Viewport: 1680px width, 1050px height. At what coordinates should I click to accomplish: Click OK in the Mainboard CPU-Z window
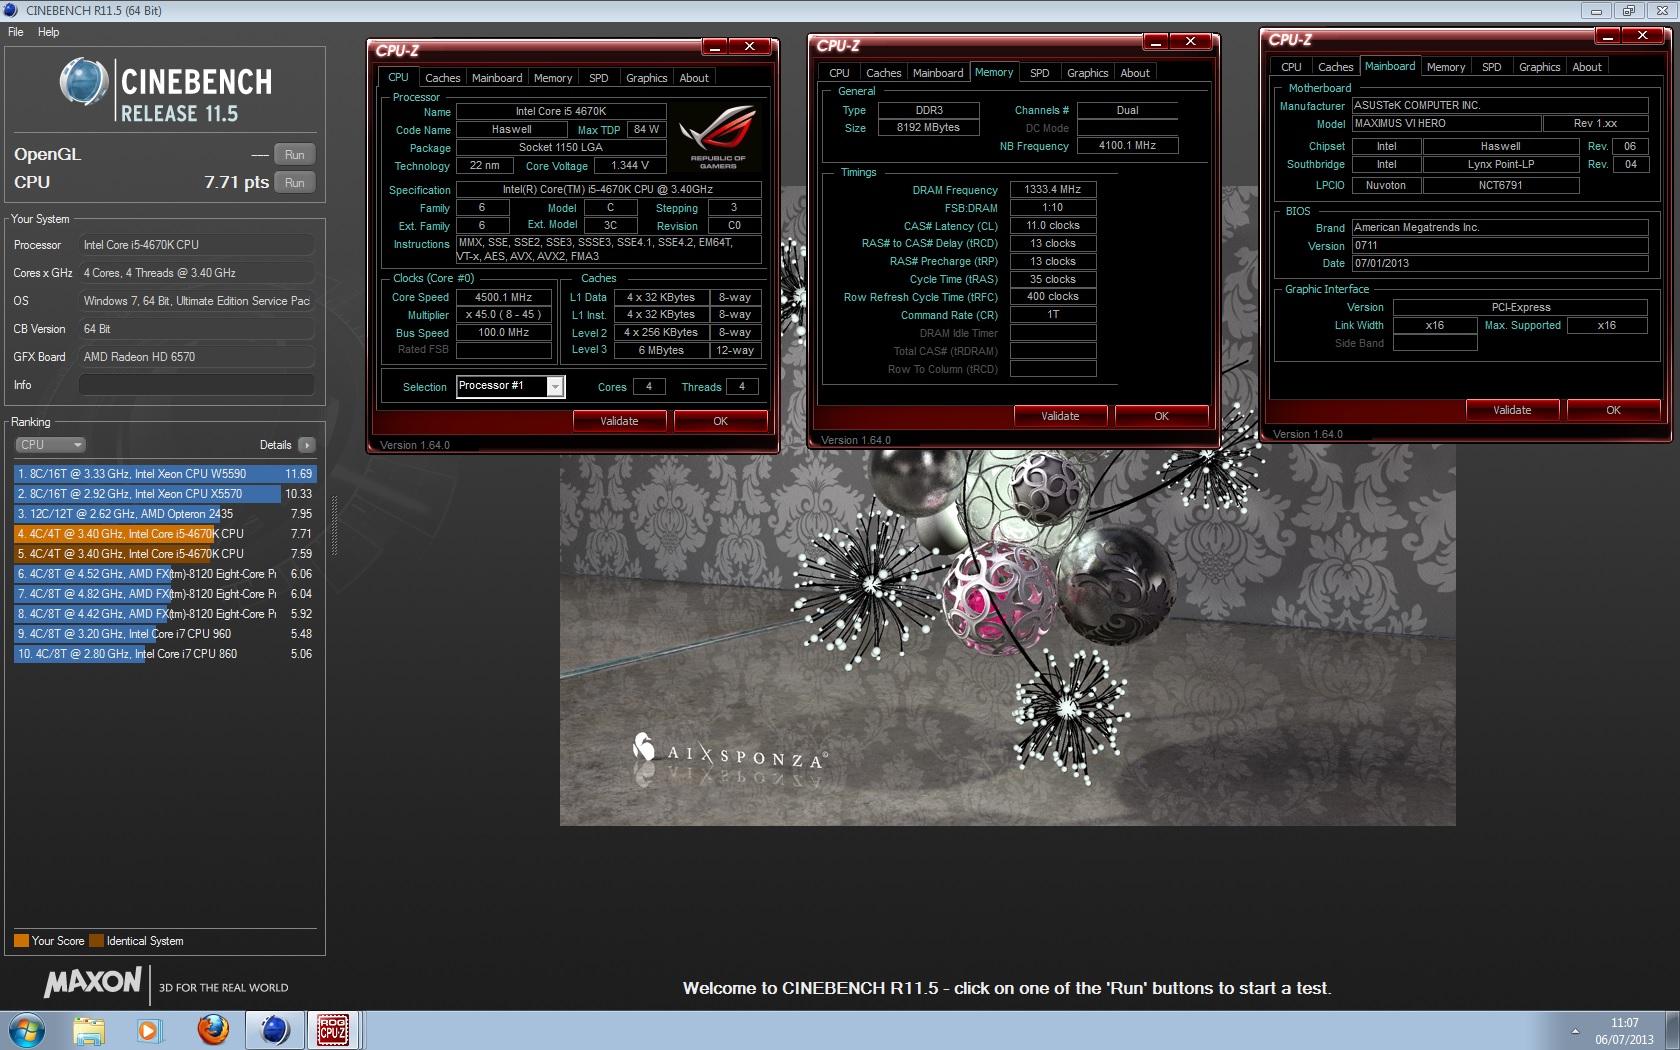(x=1613, y=410)
